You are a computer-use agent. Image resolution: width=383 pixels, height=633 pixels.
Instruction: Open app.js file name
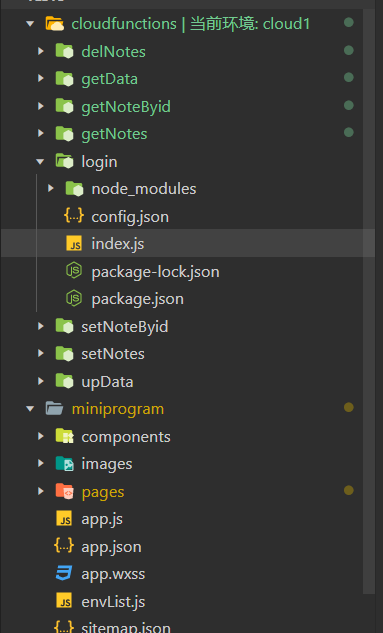(x=102, y=519)
